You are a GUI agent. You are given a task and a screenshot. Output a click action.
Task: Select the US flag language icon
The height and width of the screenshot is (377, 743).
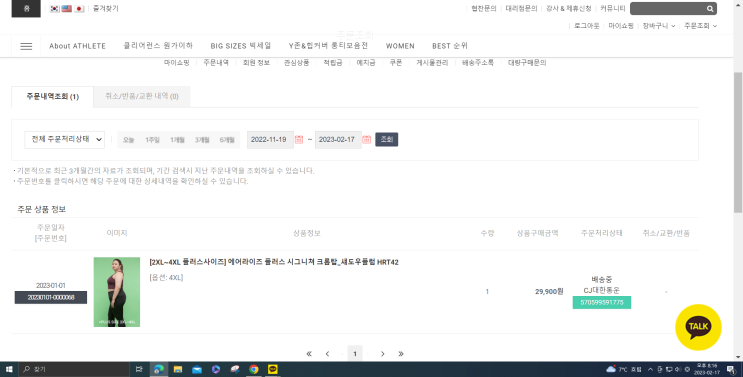tap(67, 9)
